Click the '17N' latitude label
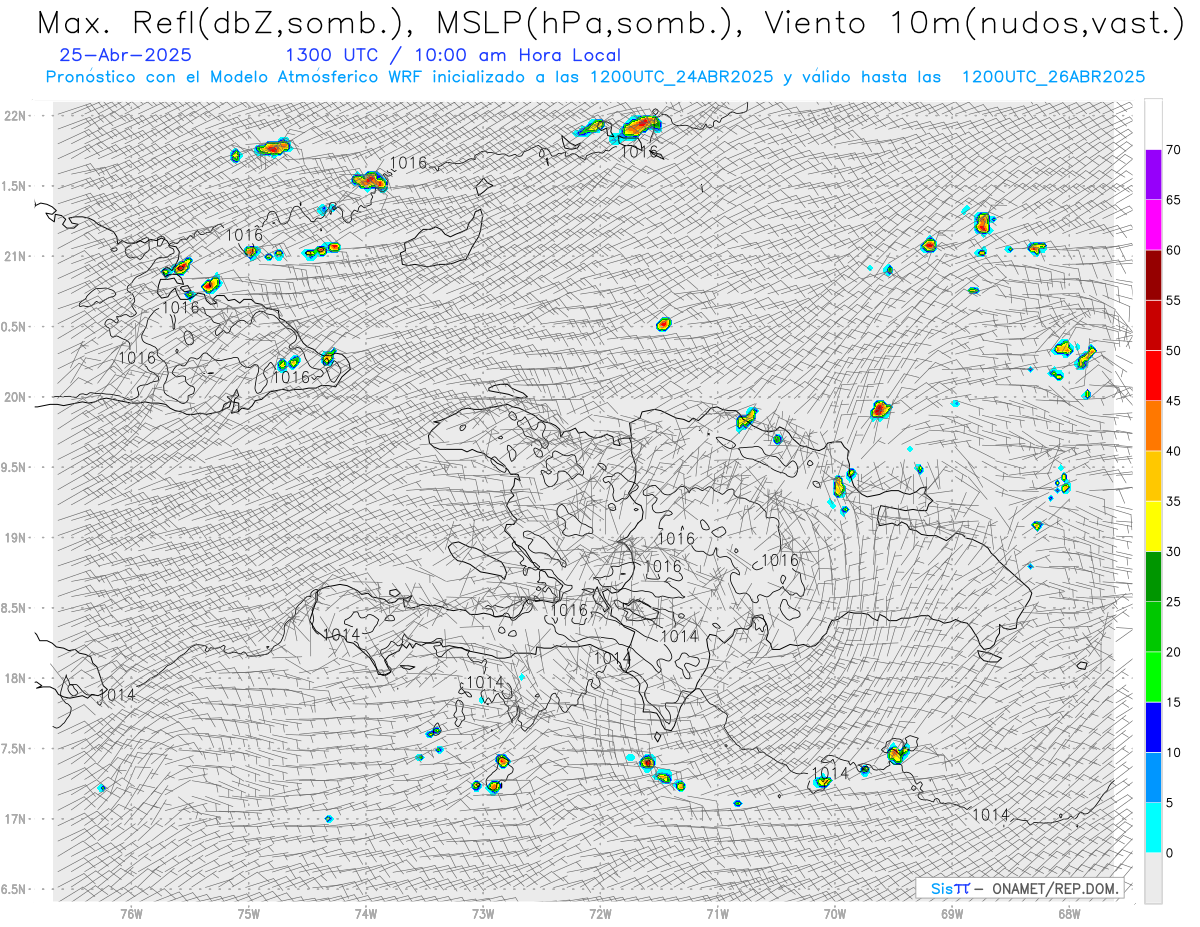Image resolution: width=1200 pixels, height=927 pixels. [x=16, y=819]
